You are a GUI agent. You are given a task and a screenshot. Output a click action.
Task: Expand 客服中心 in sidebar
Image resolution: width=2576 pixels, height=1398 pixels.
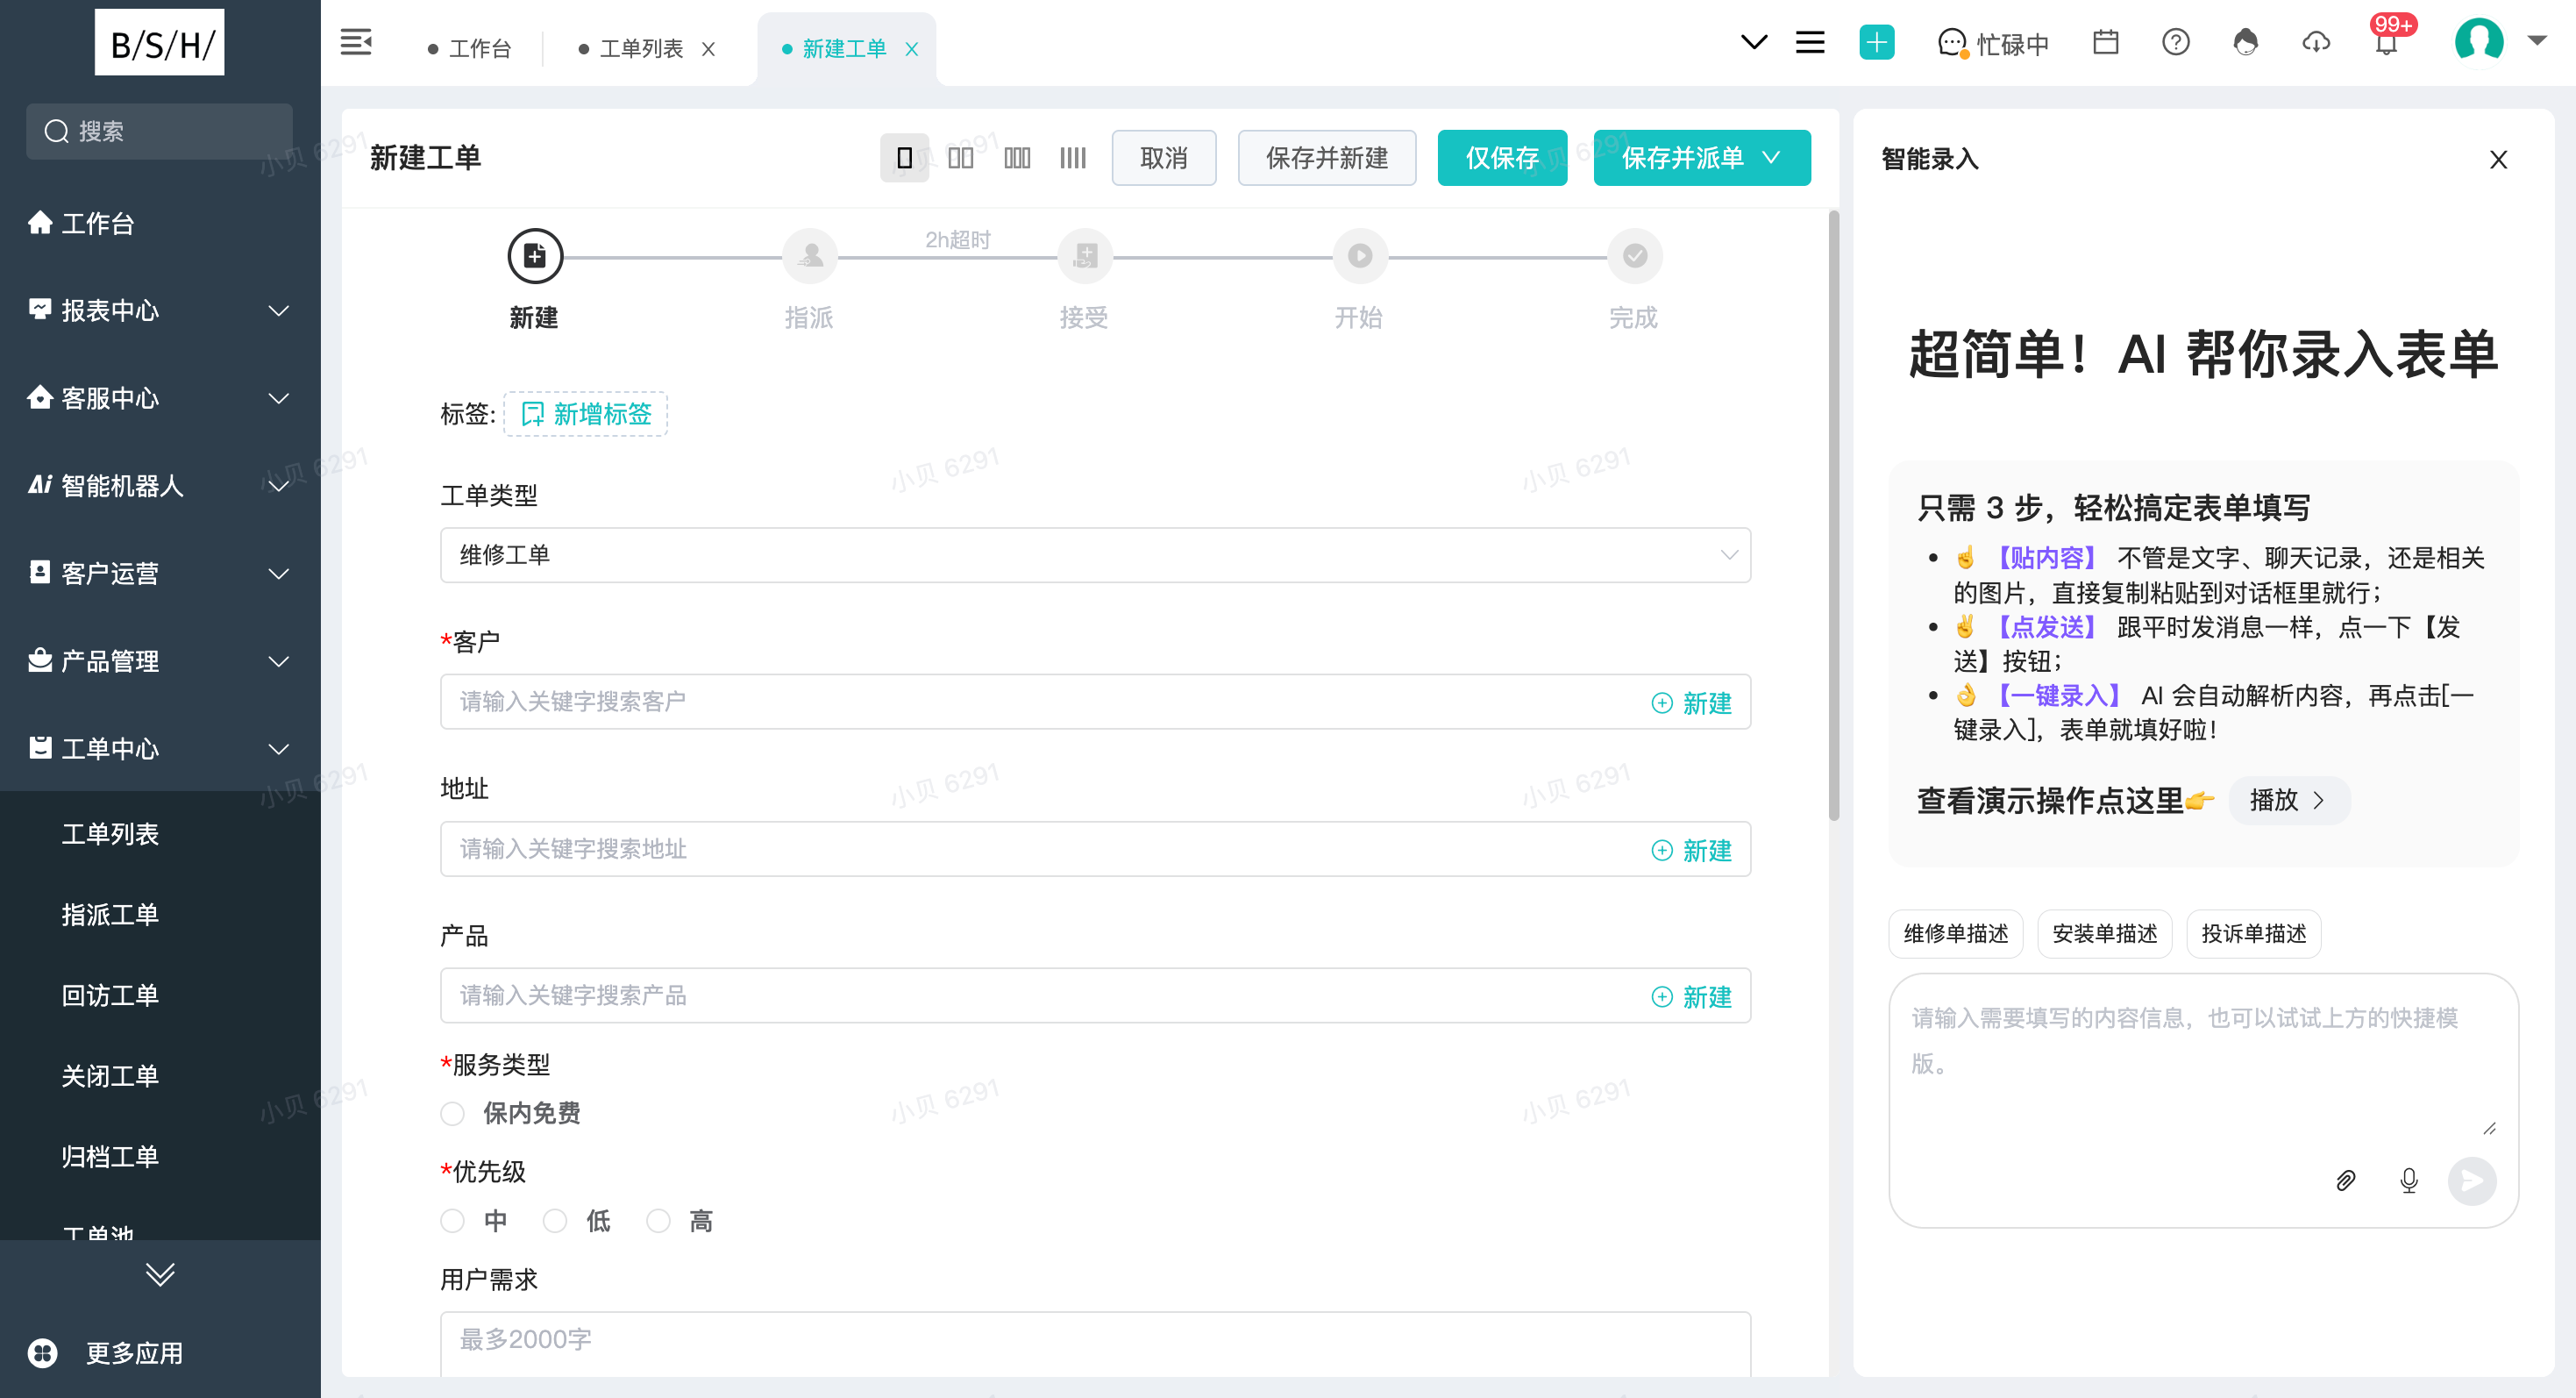coord(160,398)
